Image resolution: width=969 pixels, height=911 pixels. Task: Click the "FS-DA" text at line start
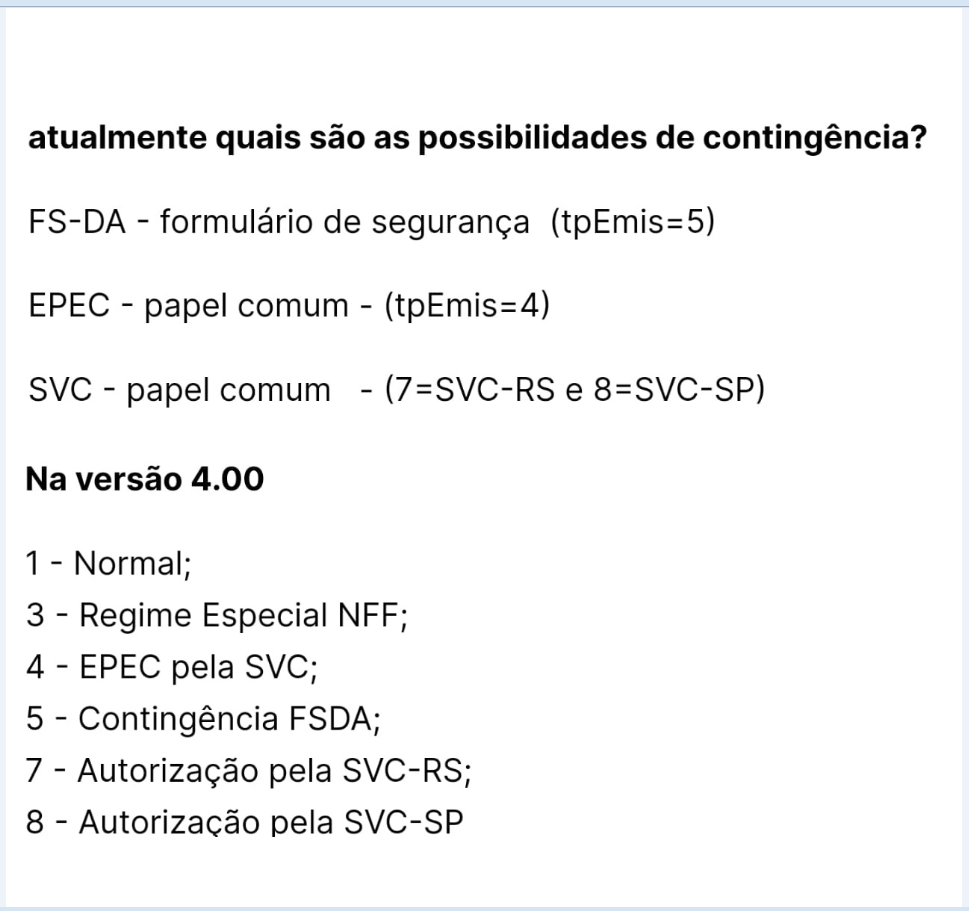(x=76, y=222)
